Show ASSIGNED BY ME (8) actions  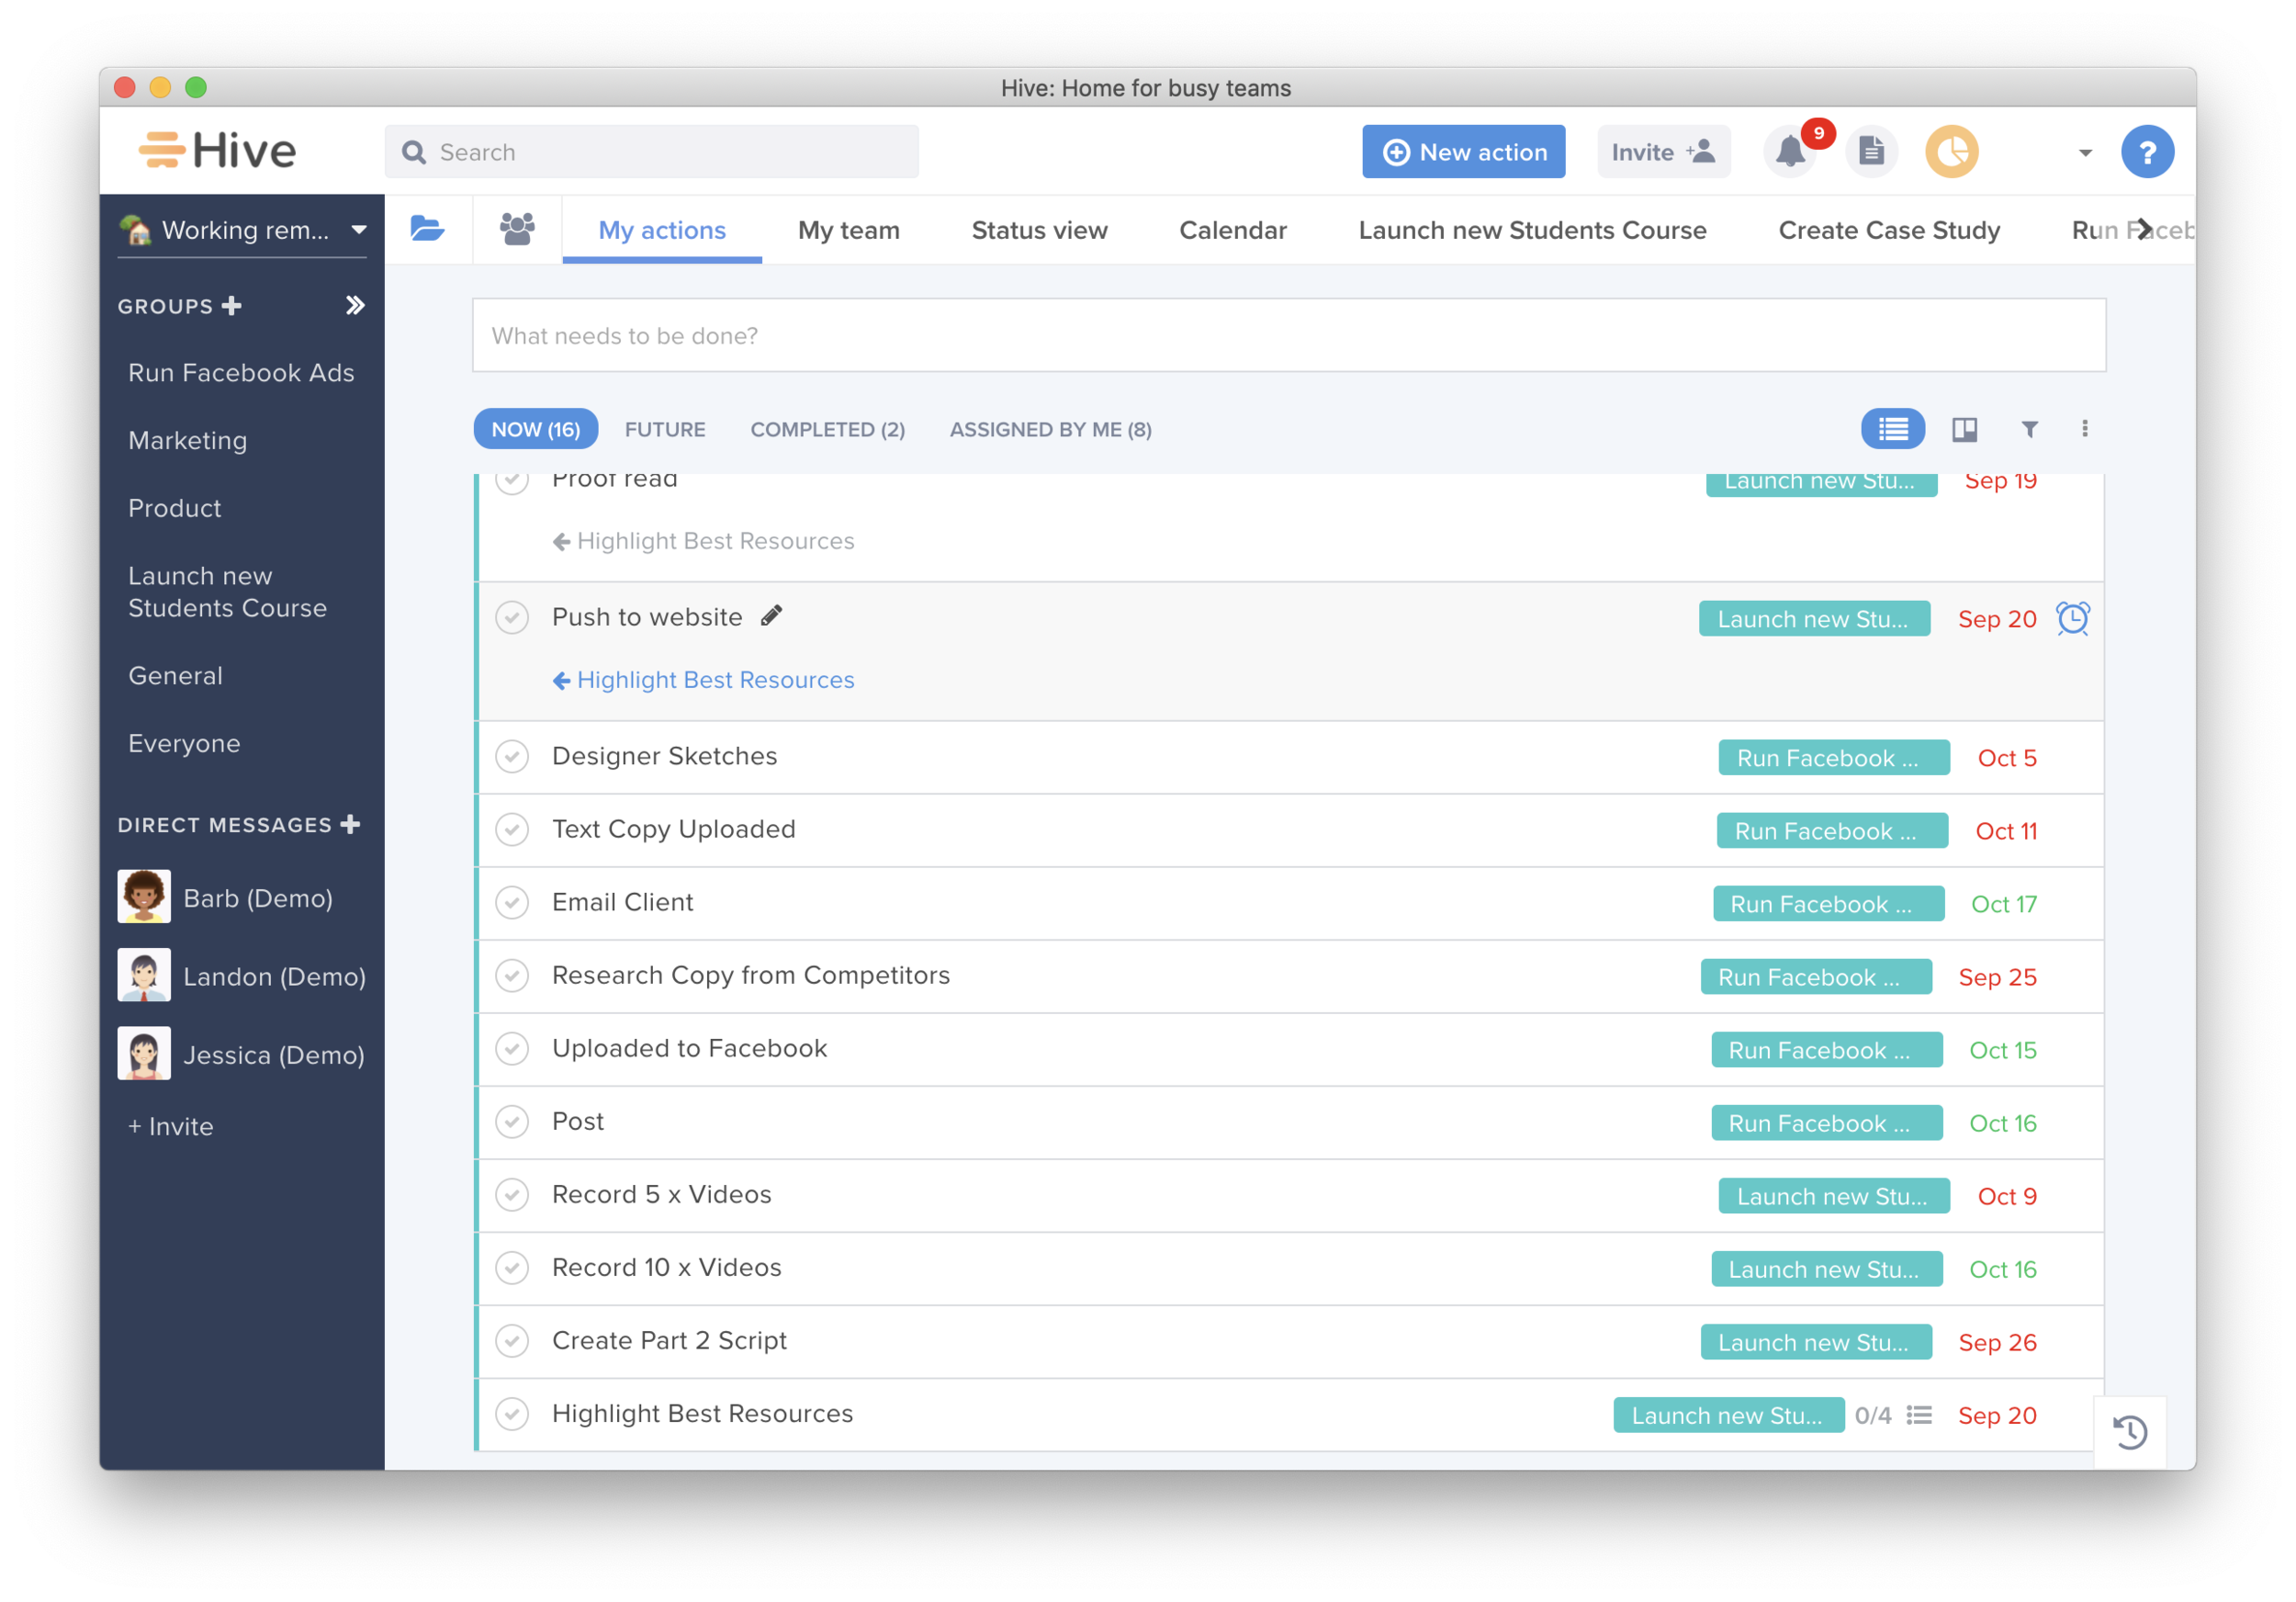pos(1050,429)
